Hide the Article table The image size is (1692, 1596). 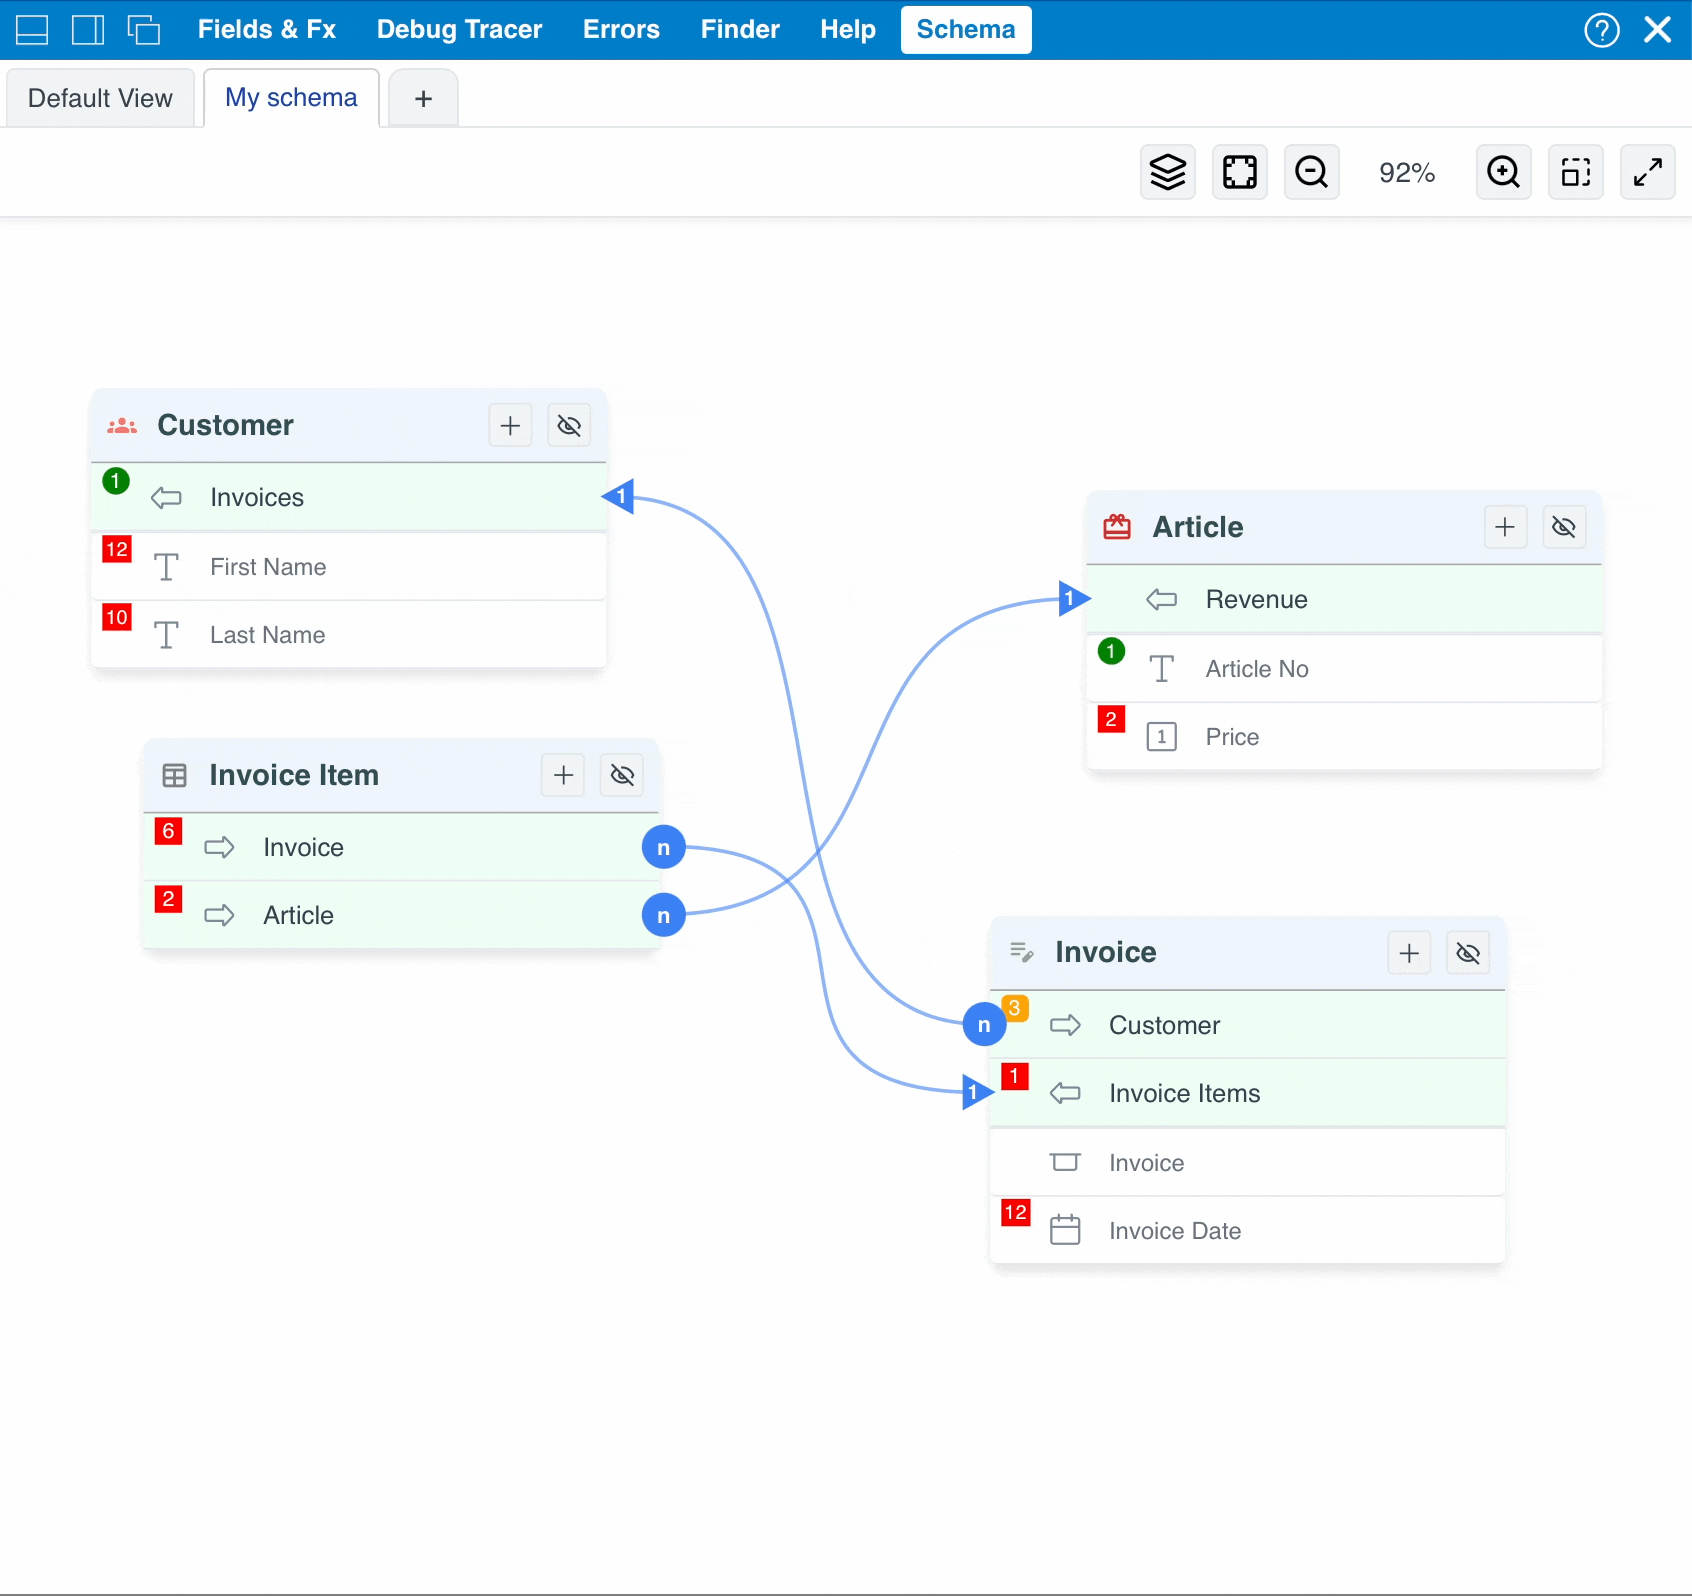click(x=1564, y=527)
